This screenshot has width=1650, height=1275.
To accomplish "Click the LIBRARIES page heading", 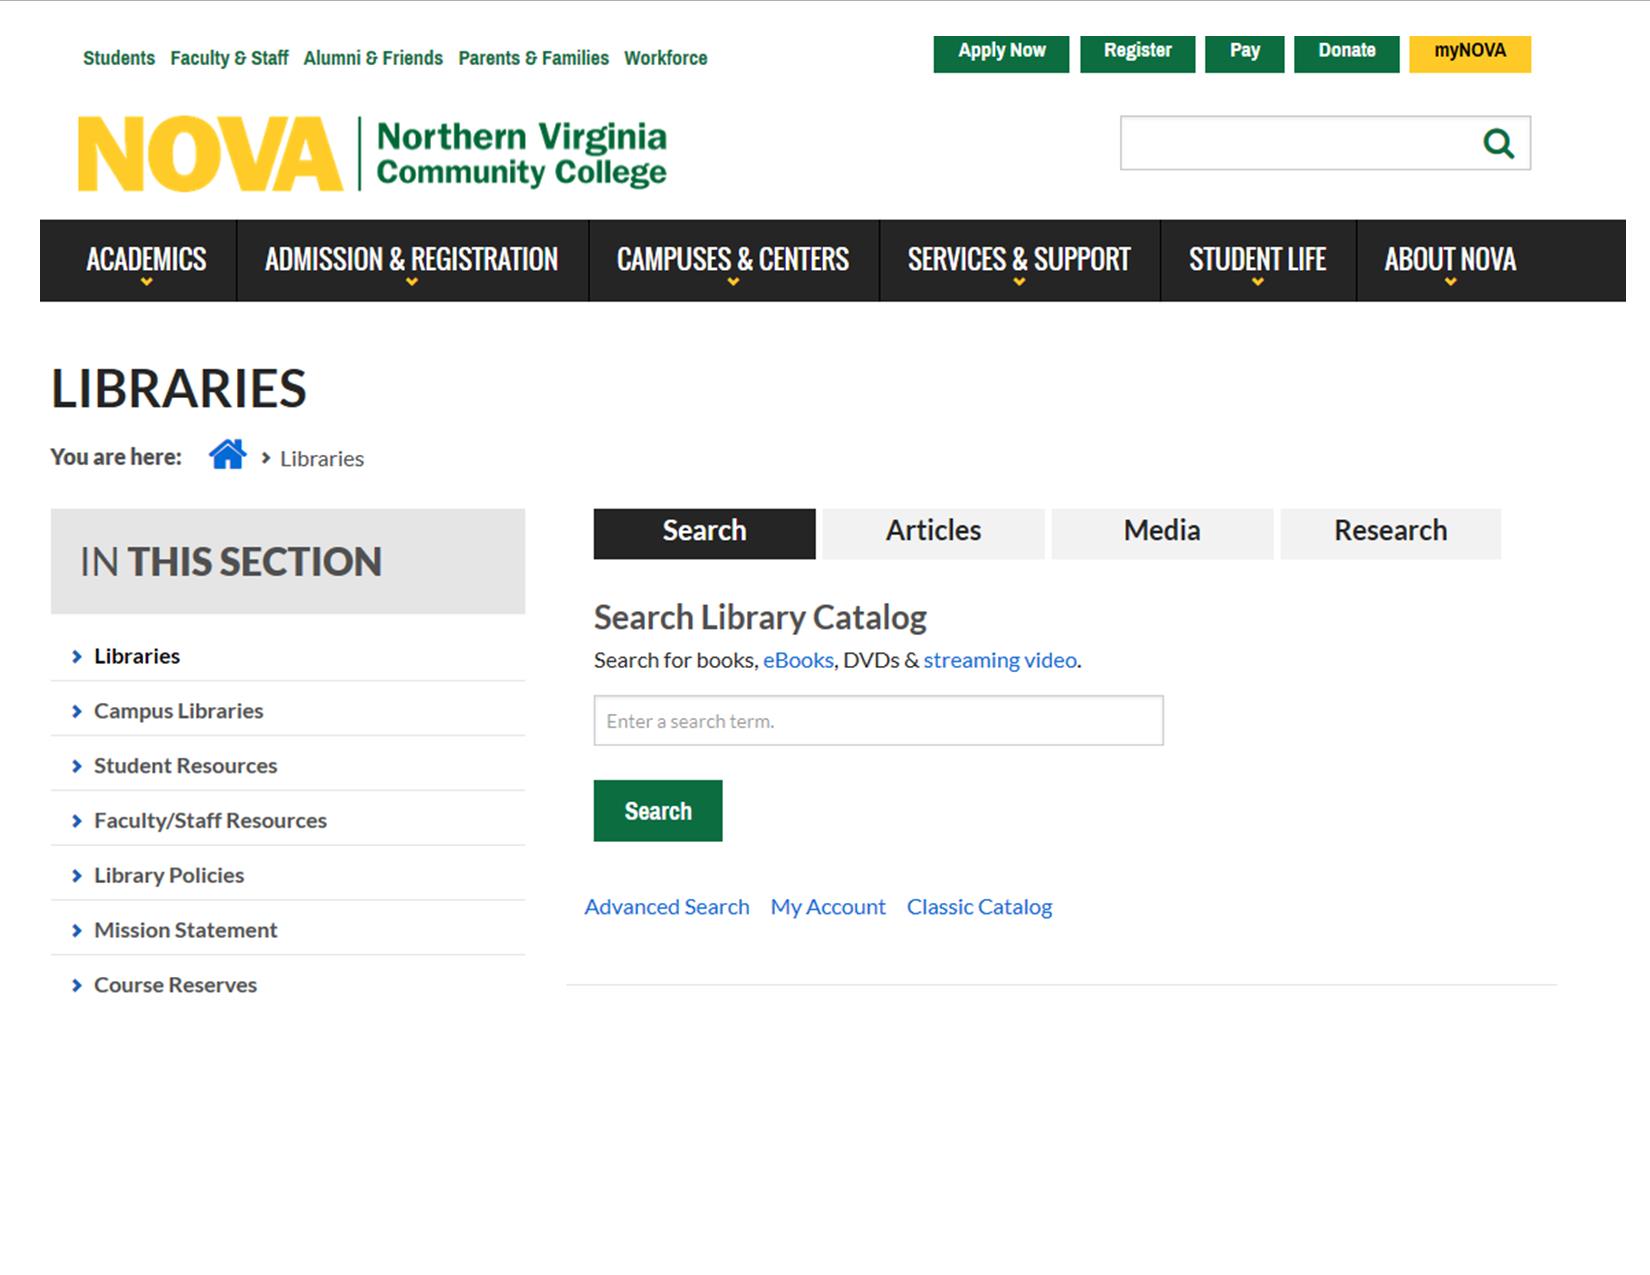I will coord(179,388).
